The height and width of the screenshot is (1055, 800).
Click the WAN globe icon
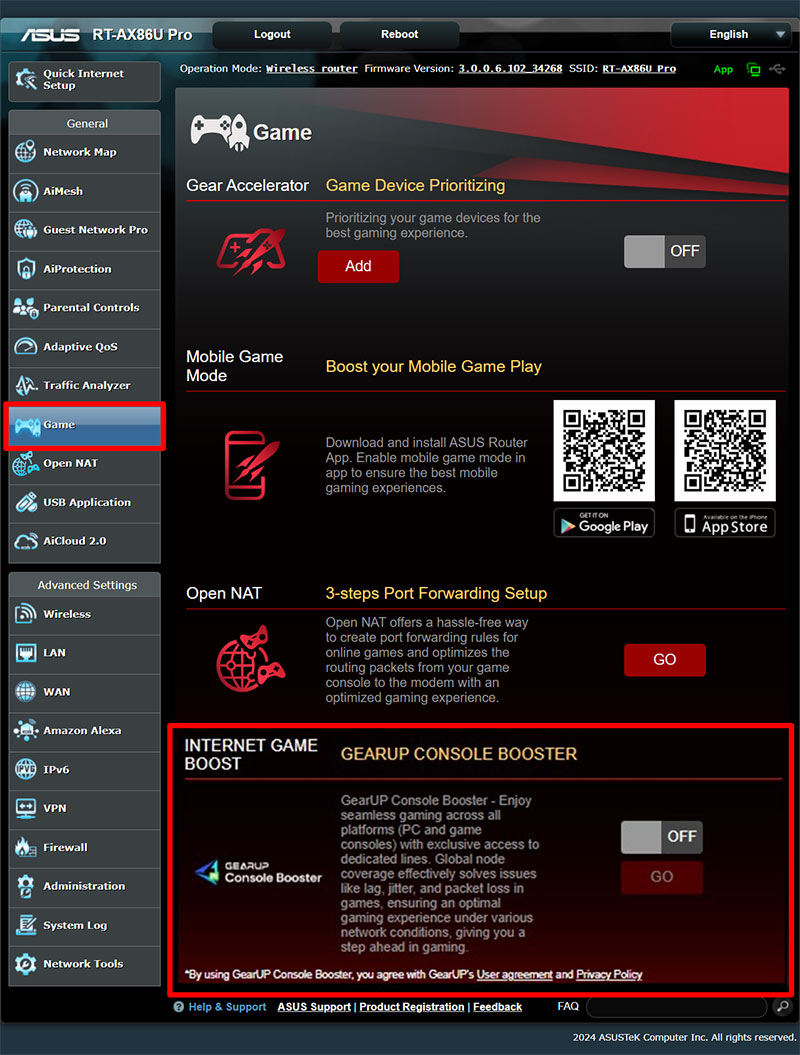26,692
